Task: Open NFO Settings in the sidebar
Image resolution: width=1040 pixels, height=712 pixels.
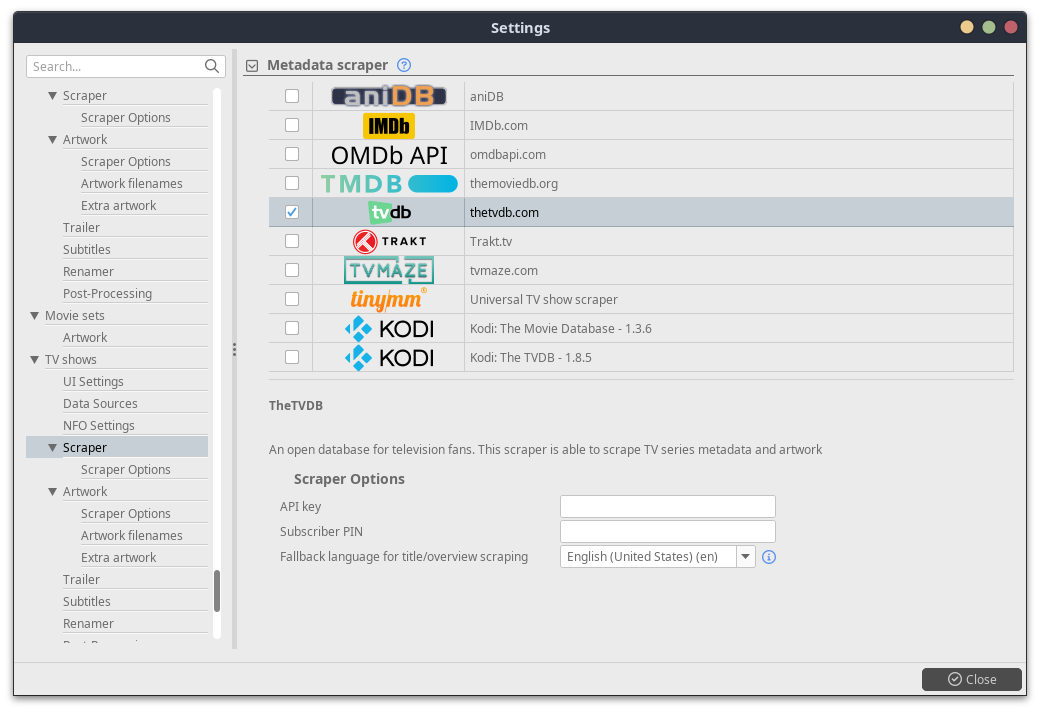Action: (x=98, y=426)
